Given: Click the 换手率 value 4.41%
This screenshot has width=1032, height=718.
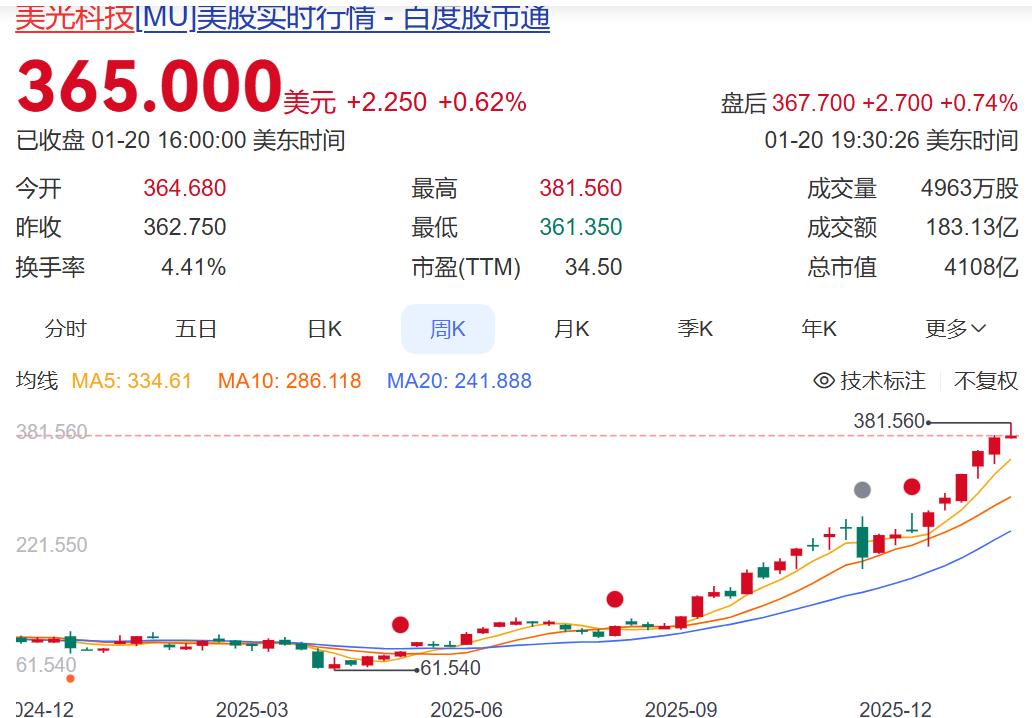Looking at the screenshot, I should point(194,267).
